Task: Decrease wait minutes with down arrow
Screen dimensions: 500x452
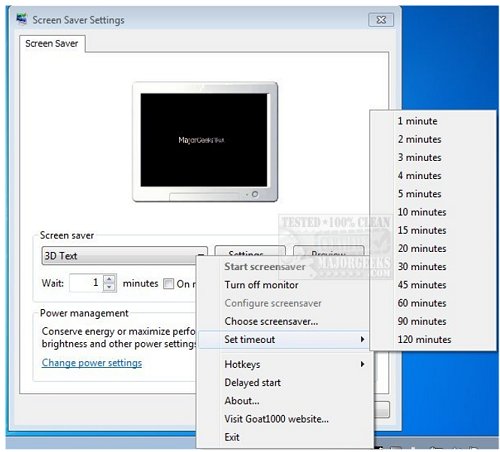Action: pyautogui.click(x=110, y=287)
